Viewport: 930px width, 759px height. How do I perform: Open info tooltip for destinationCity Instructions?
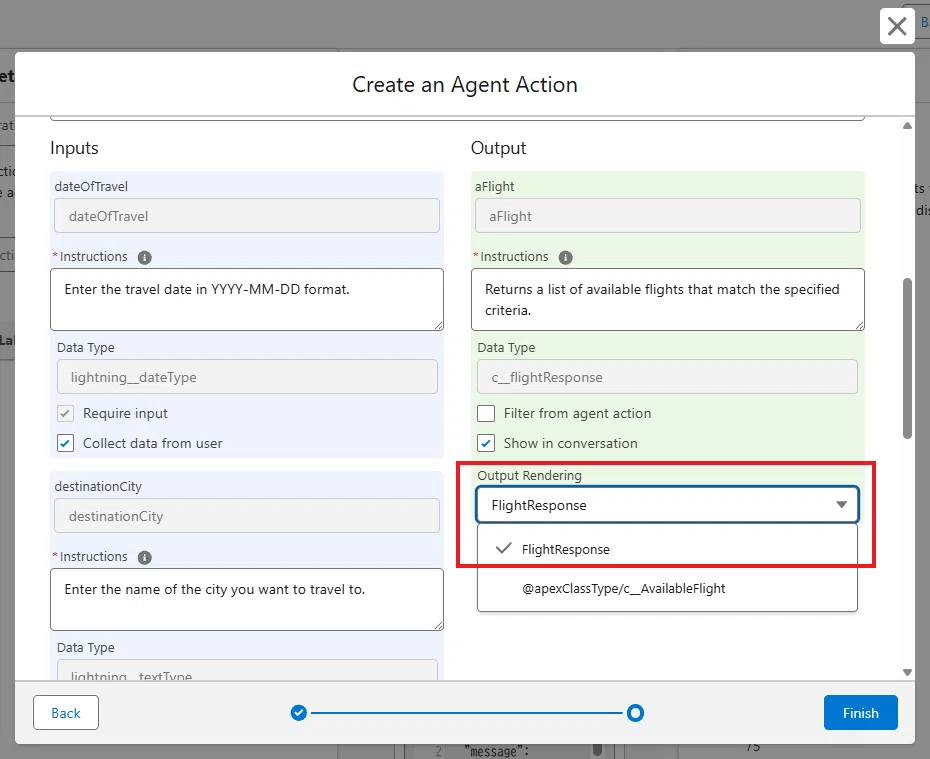[x=145, y=557]
